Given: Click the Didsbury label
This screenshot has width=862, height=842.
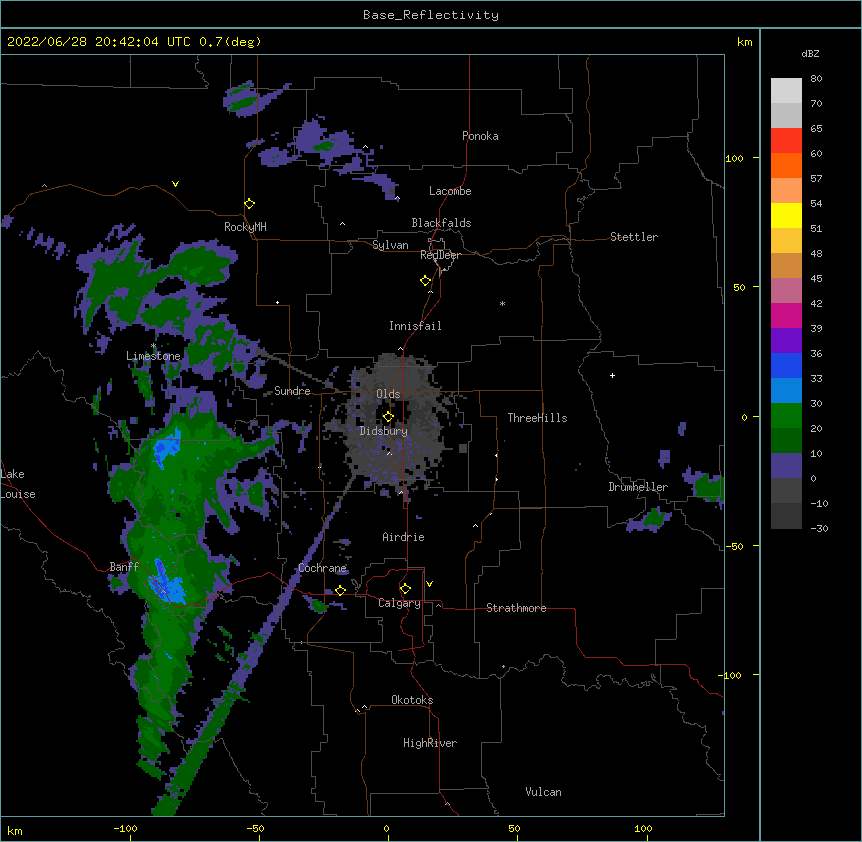Looking at the screenshot, I should [383, 431].
